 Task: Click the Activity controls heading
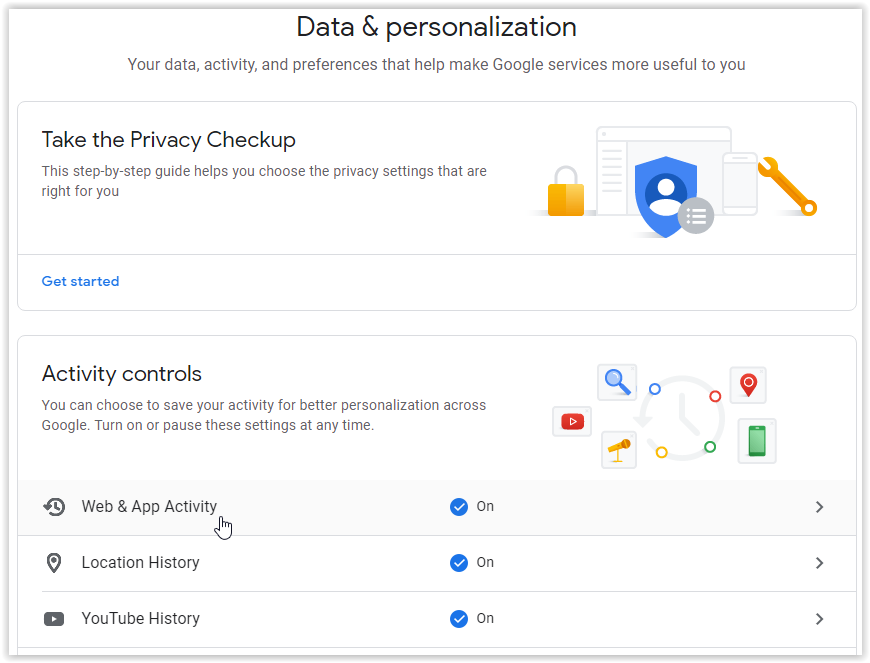(x=122, y=374)
